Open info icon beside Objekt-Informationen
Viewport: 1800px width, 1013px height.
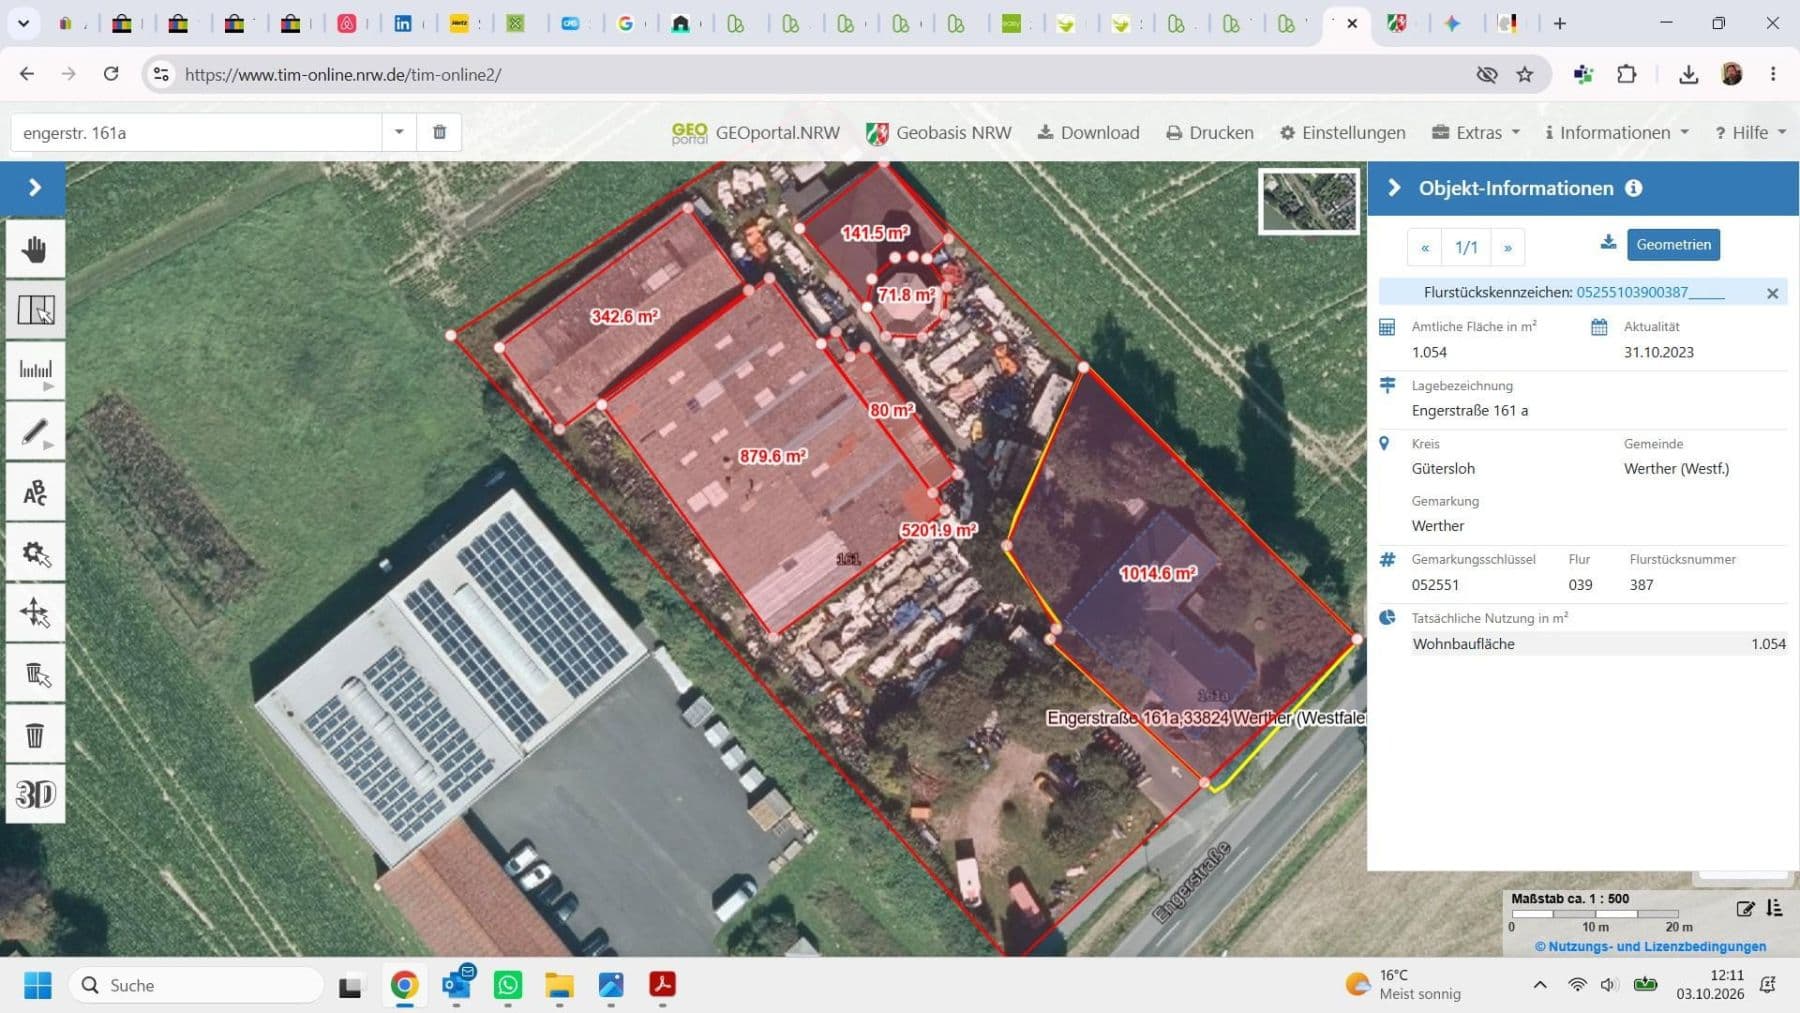(1633, 188)
